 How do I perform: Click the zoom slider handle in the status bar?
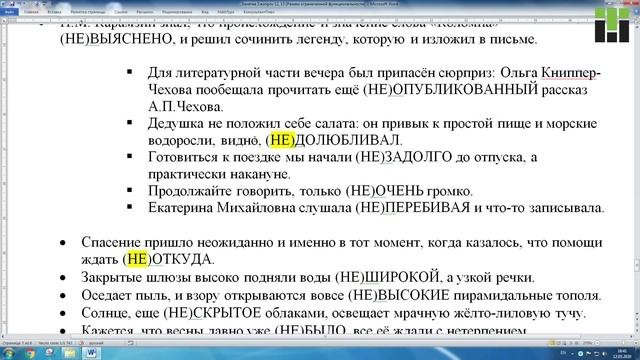[623, 343]
